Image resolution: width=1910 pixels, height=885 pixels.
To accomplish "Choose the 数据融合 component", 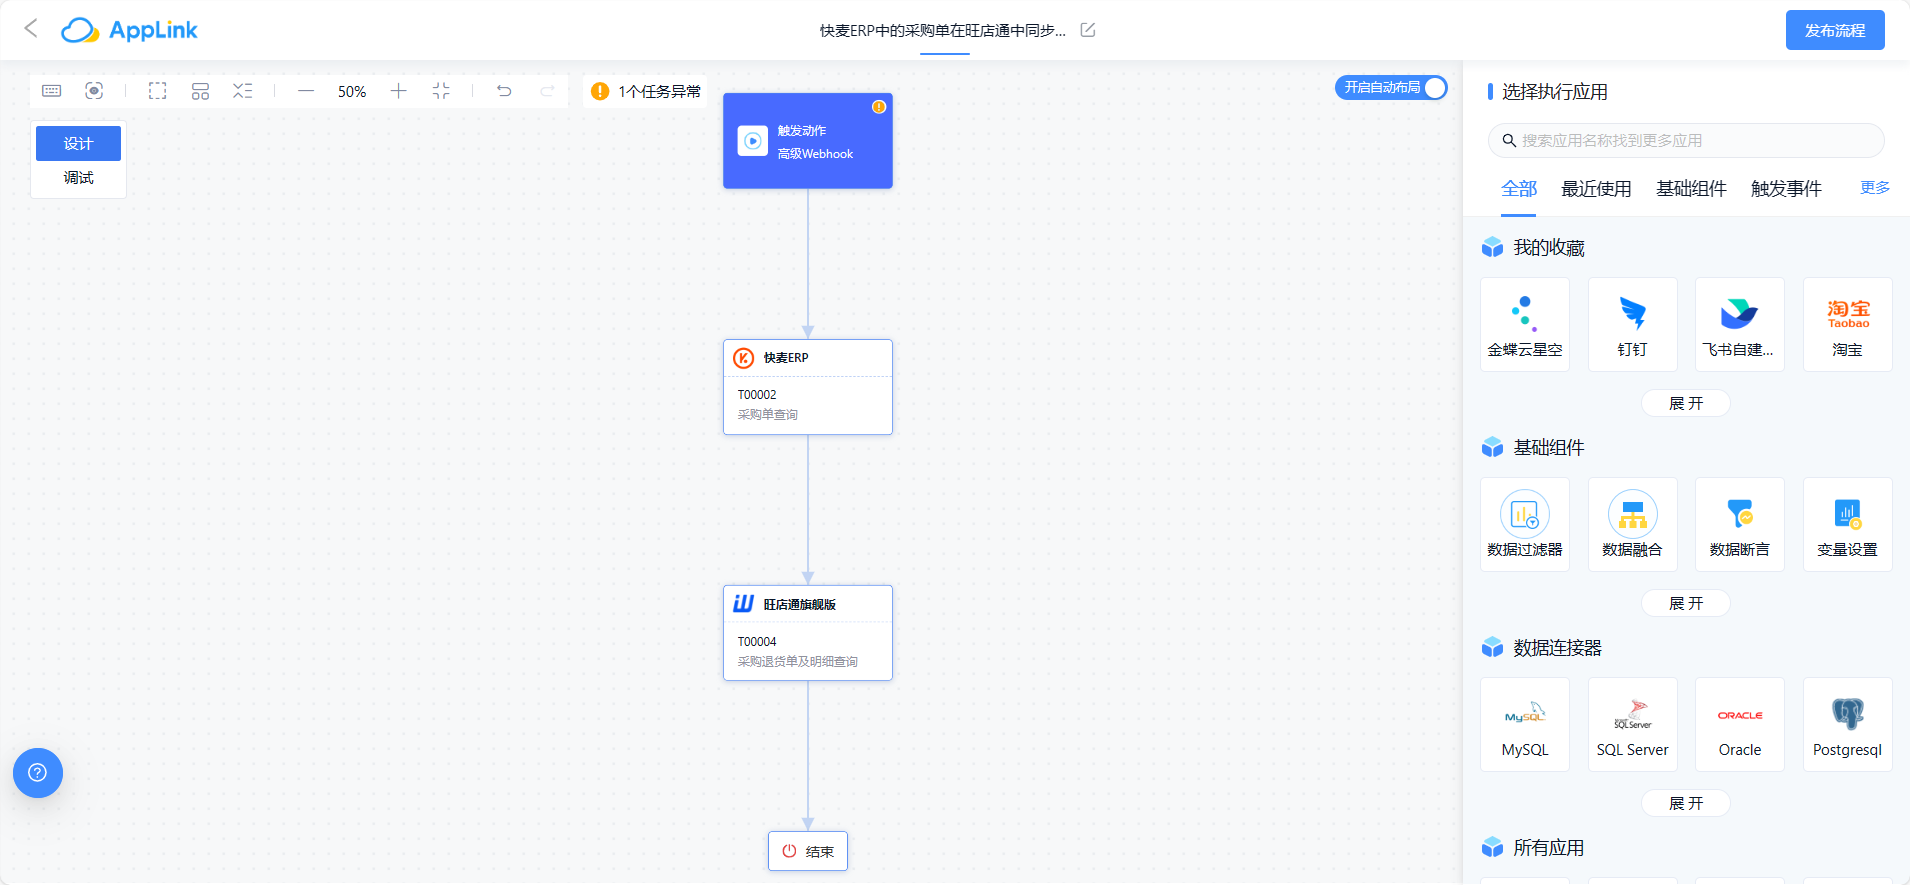I will [x=1633, y=525].
